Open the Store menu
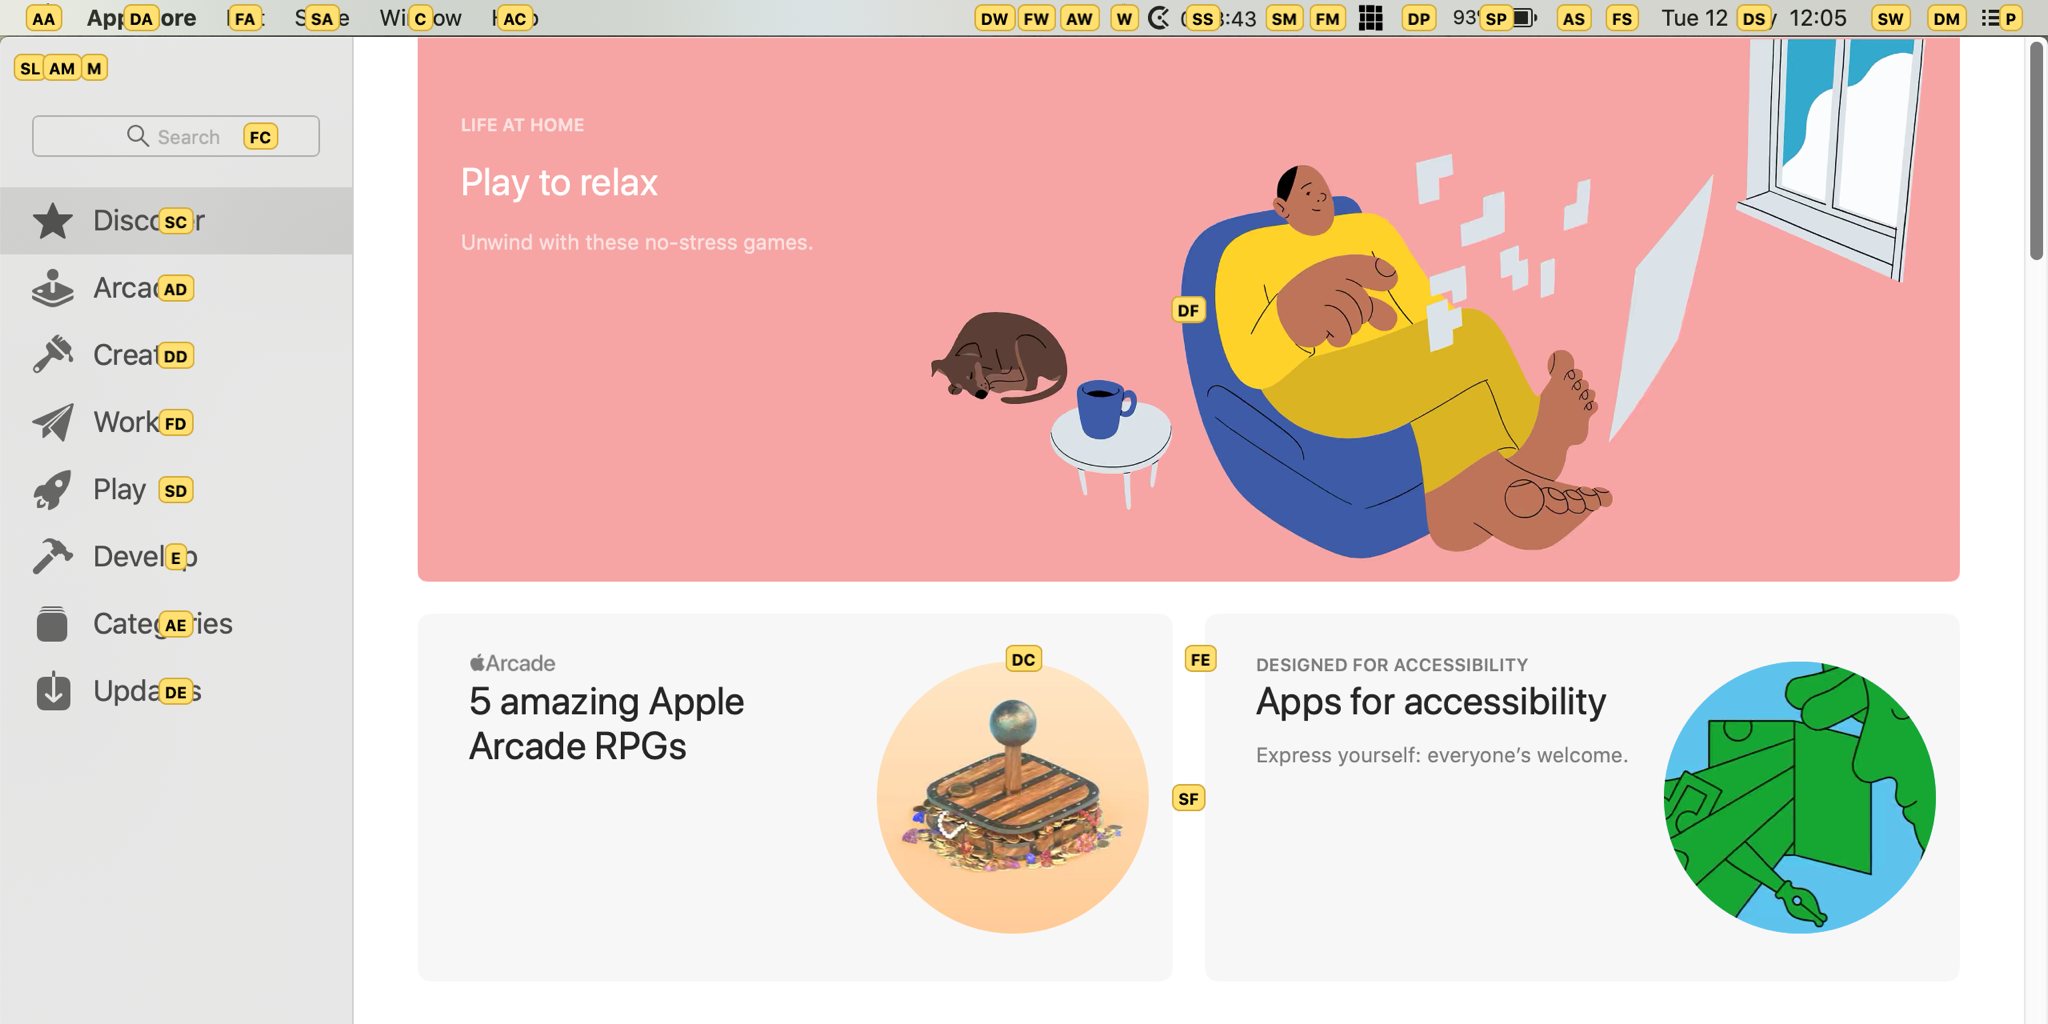2048x1024 pixels. [x=318, y=17]
